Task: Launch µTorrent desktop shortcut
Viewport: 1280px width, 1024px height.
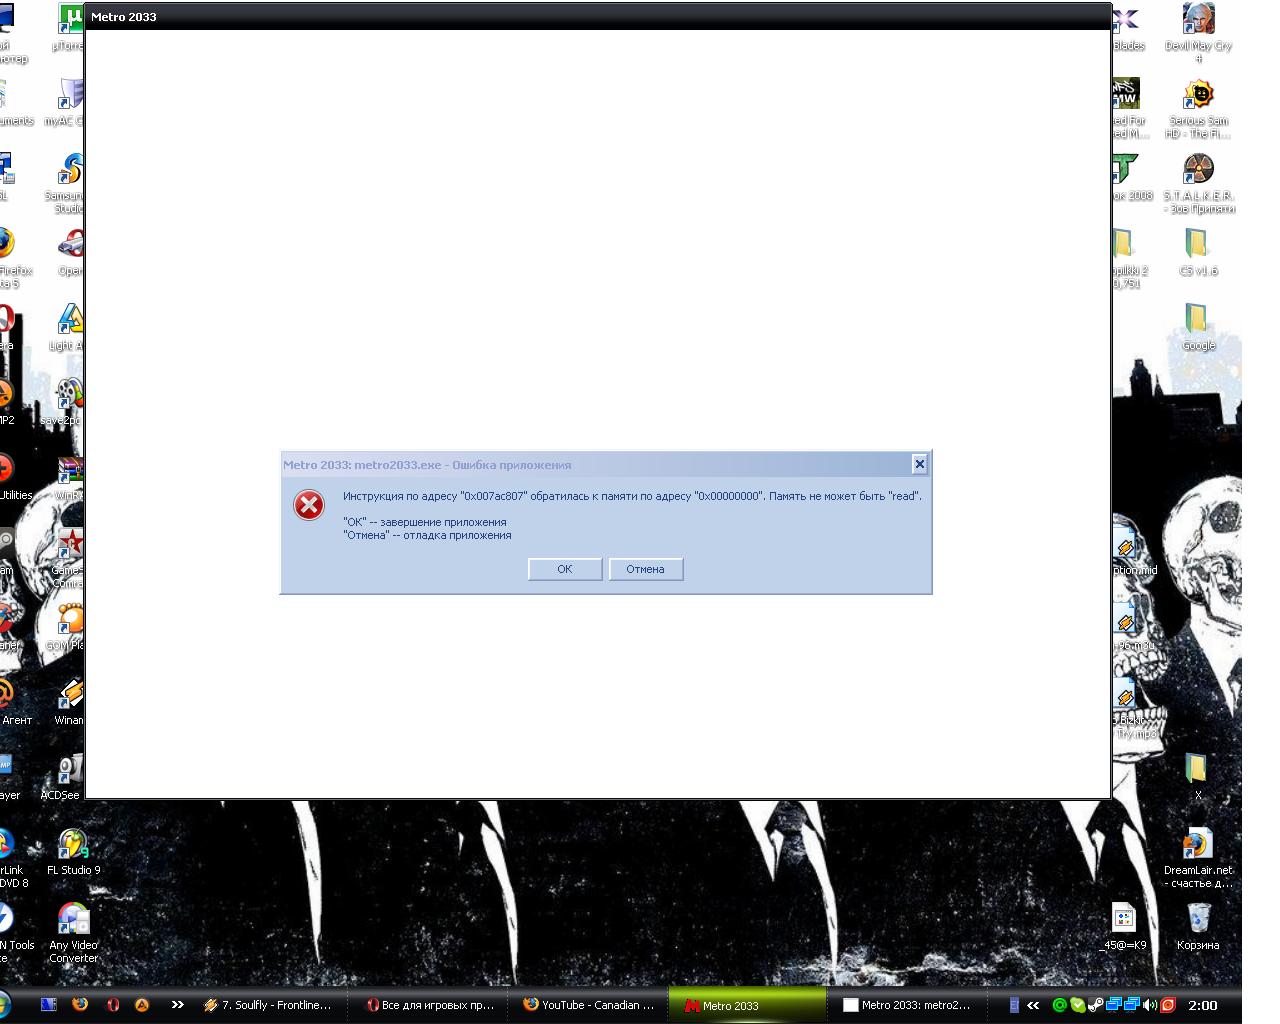Action: tap(70, 27)
